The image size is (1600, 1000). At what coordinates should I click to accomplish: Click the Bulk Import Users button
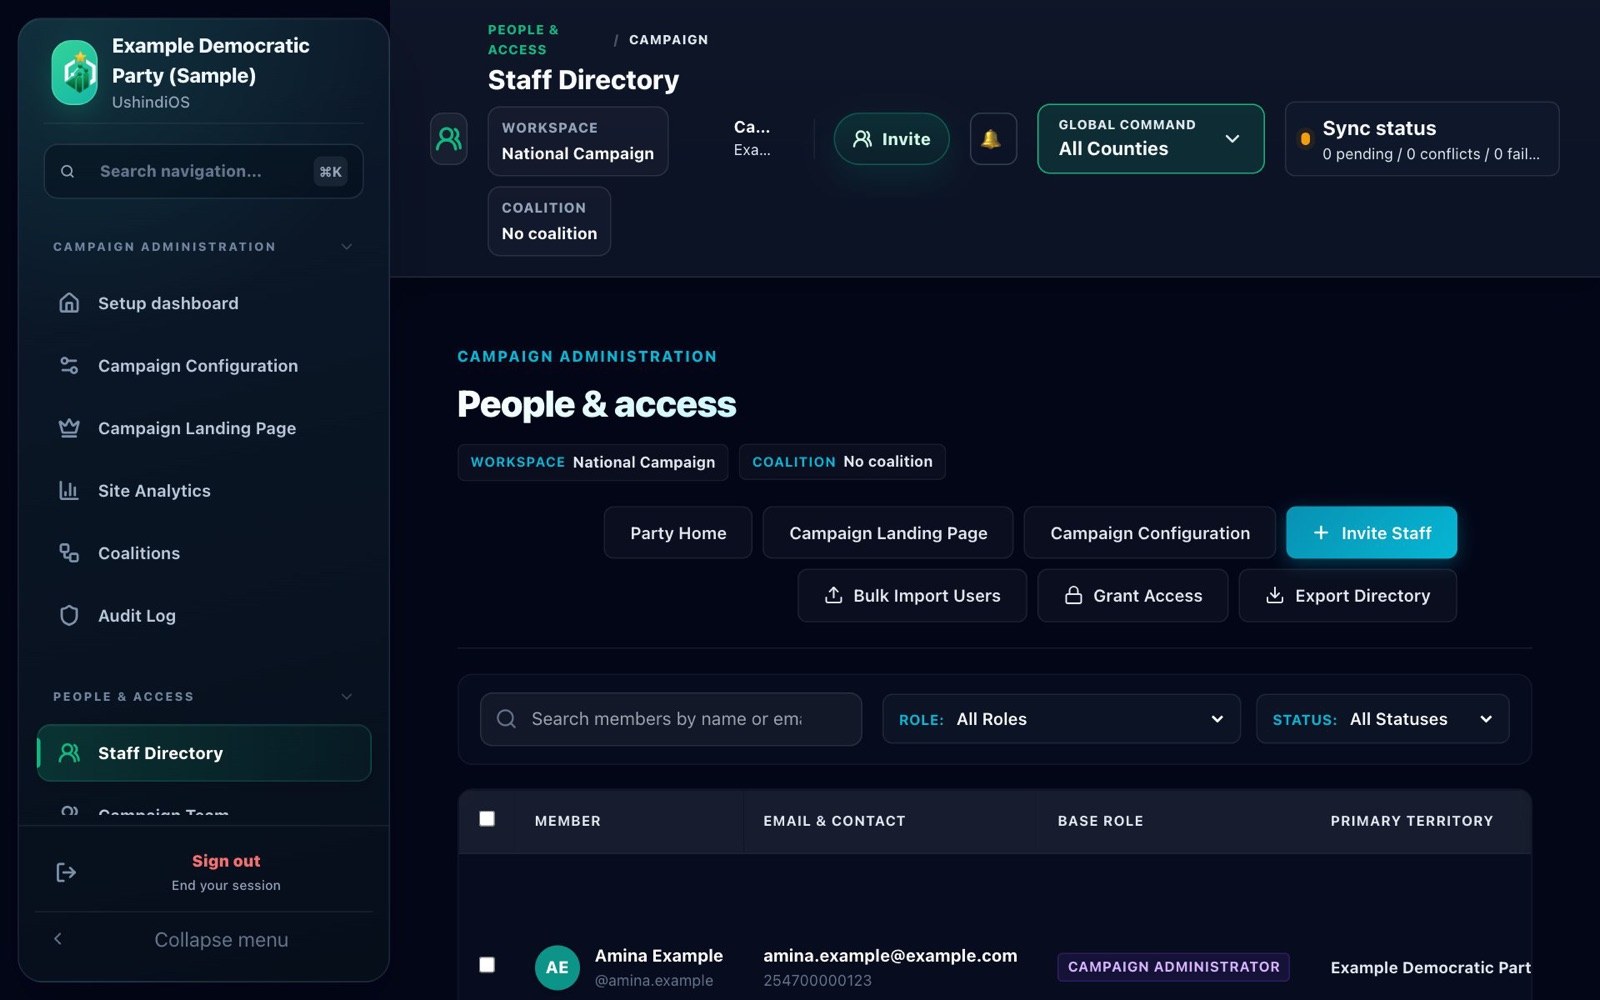coord(912,596)
